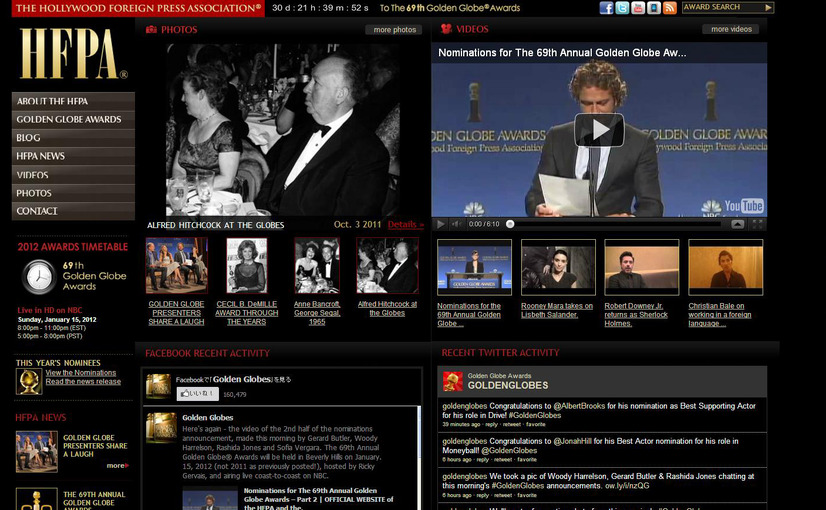Click the film camera icon next to Videos heading
826x510 pixels.
[446, 29]
